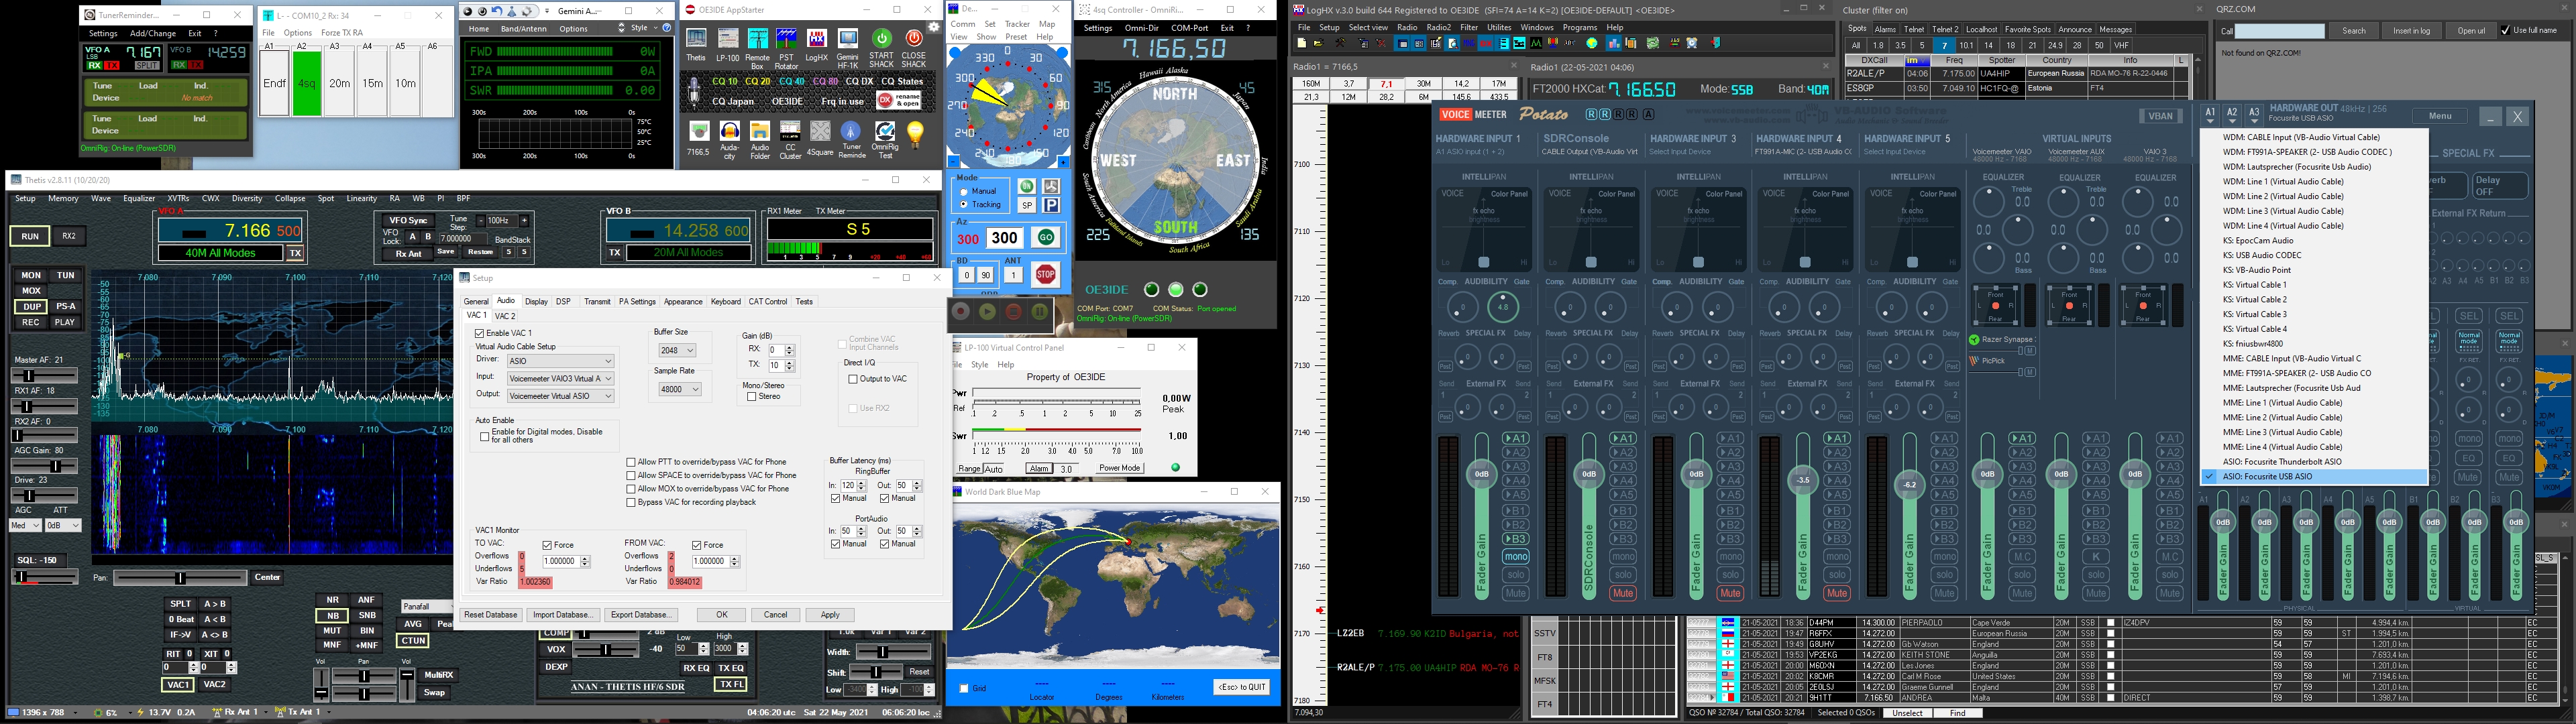Screen dimensions: 2576x724
Task: Open the AGC Med dropdown in Thetis
Action: tap(25, 525)
